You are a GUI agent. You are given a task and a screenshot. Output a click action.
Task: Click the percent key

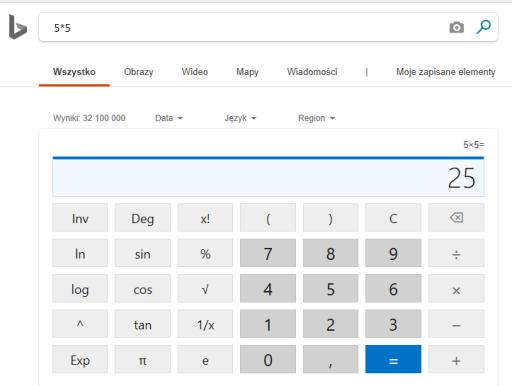(x=205, y=253)
